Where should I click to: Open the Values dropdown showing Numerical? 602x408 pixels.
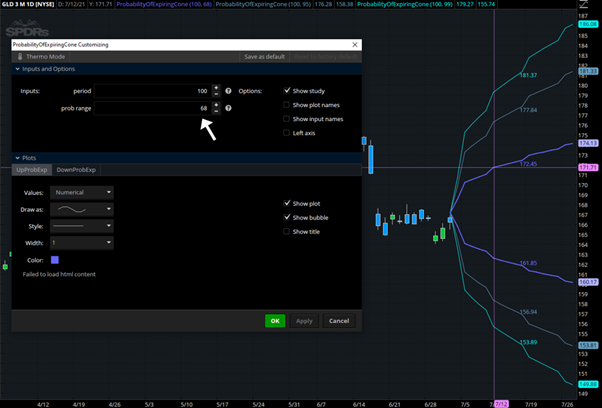[82, 192]
